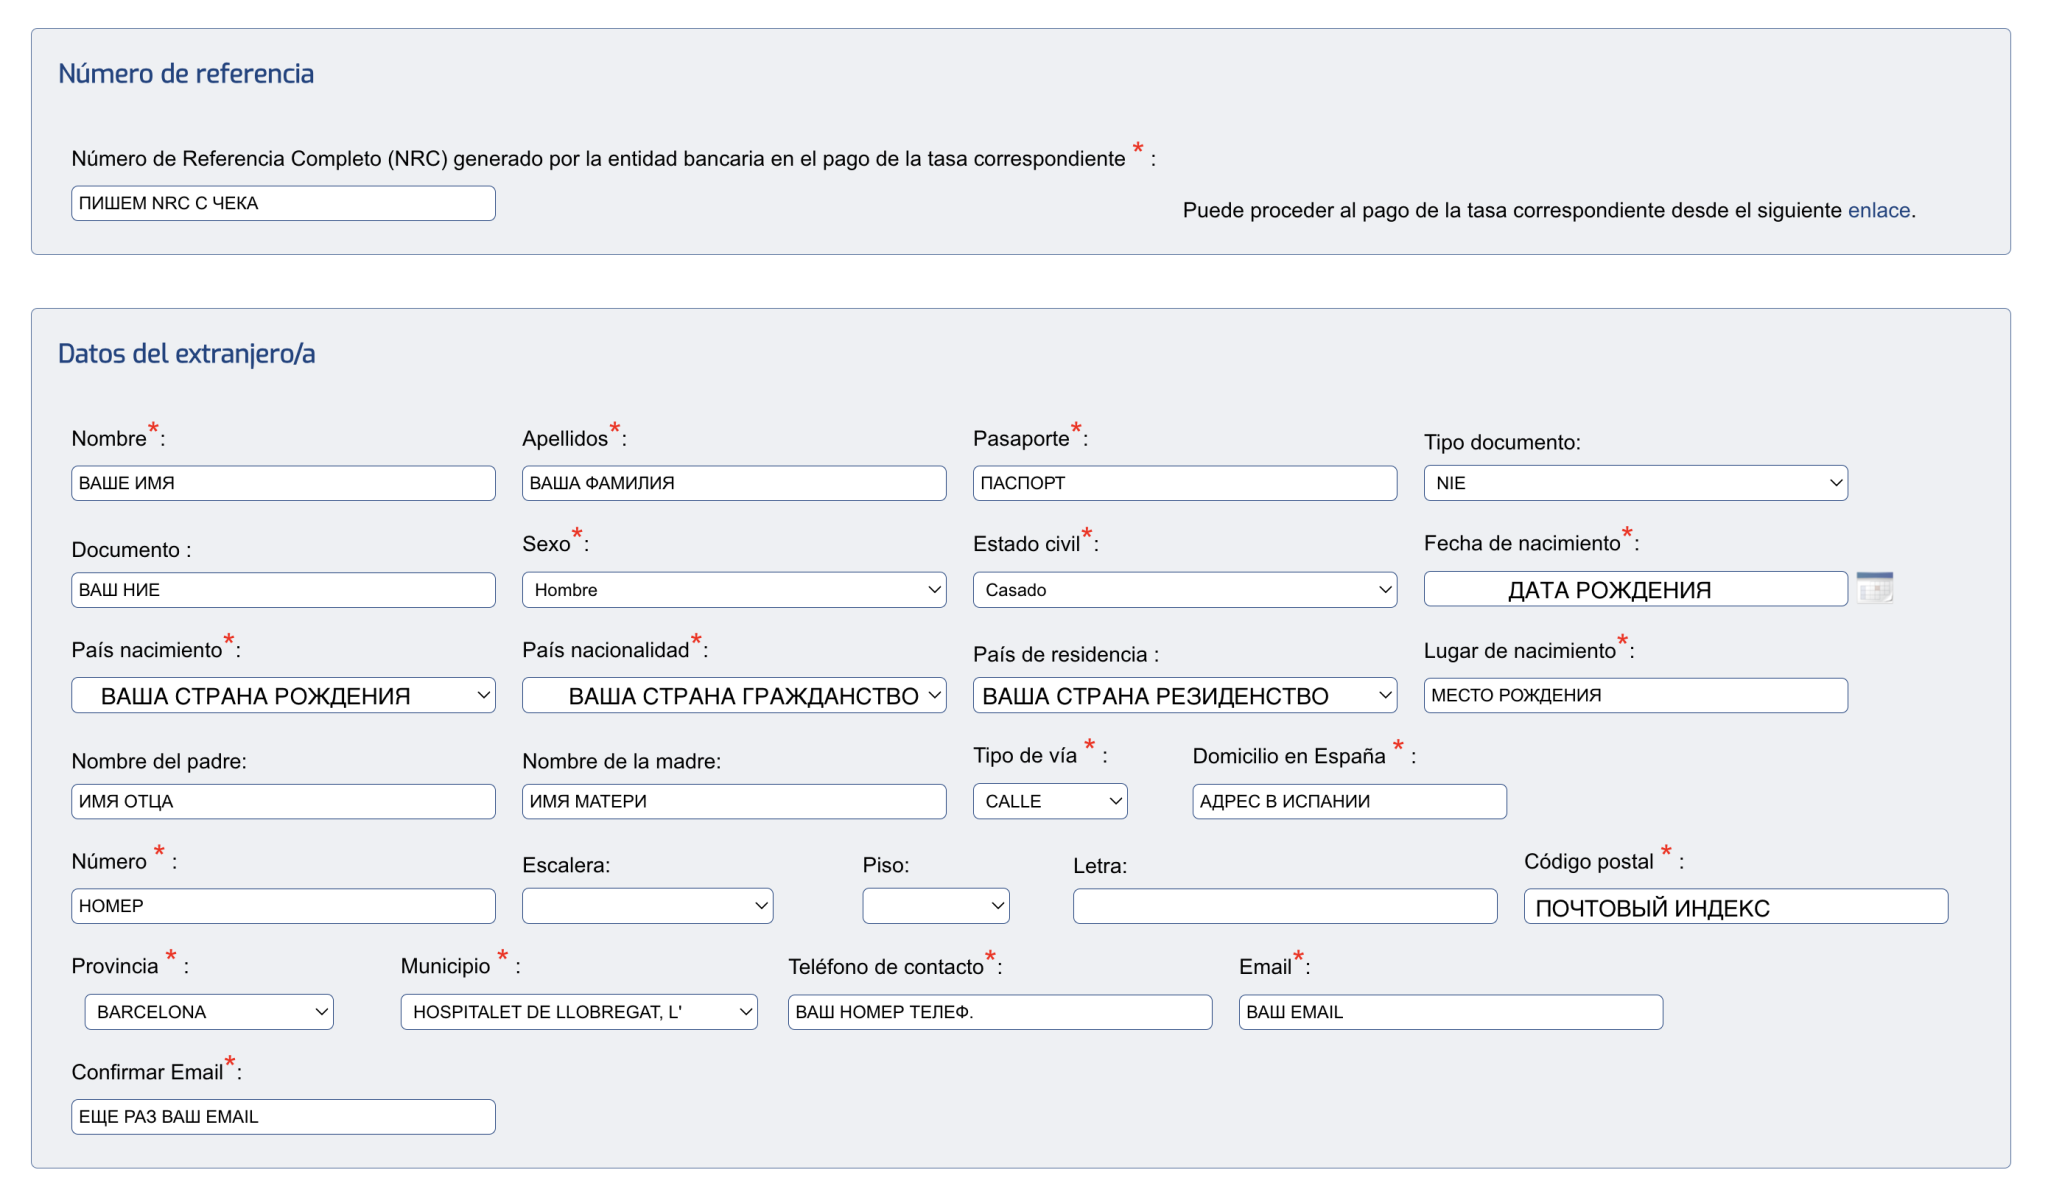
Task: Open the date of birth calendar picker
Action: pos(1874,588)
